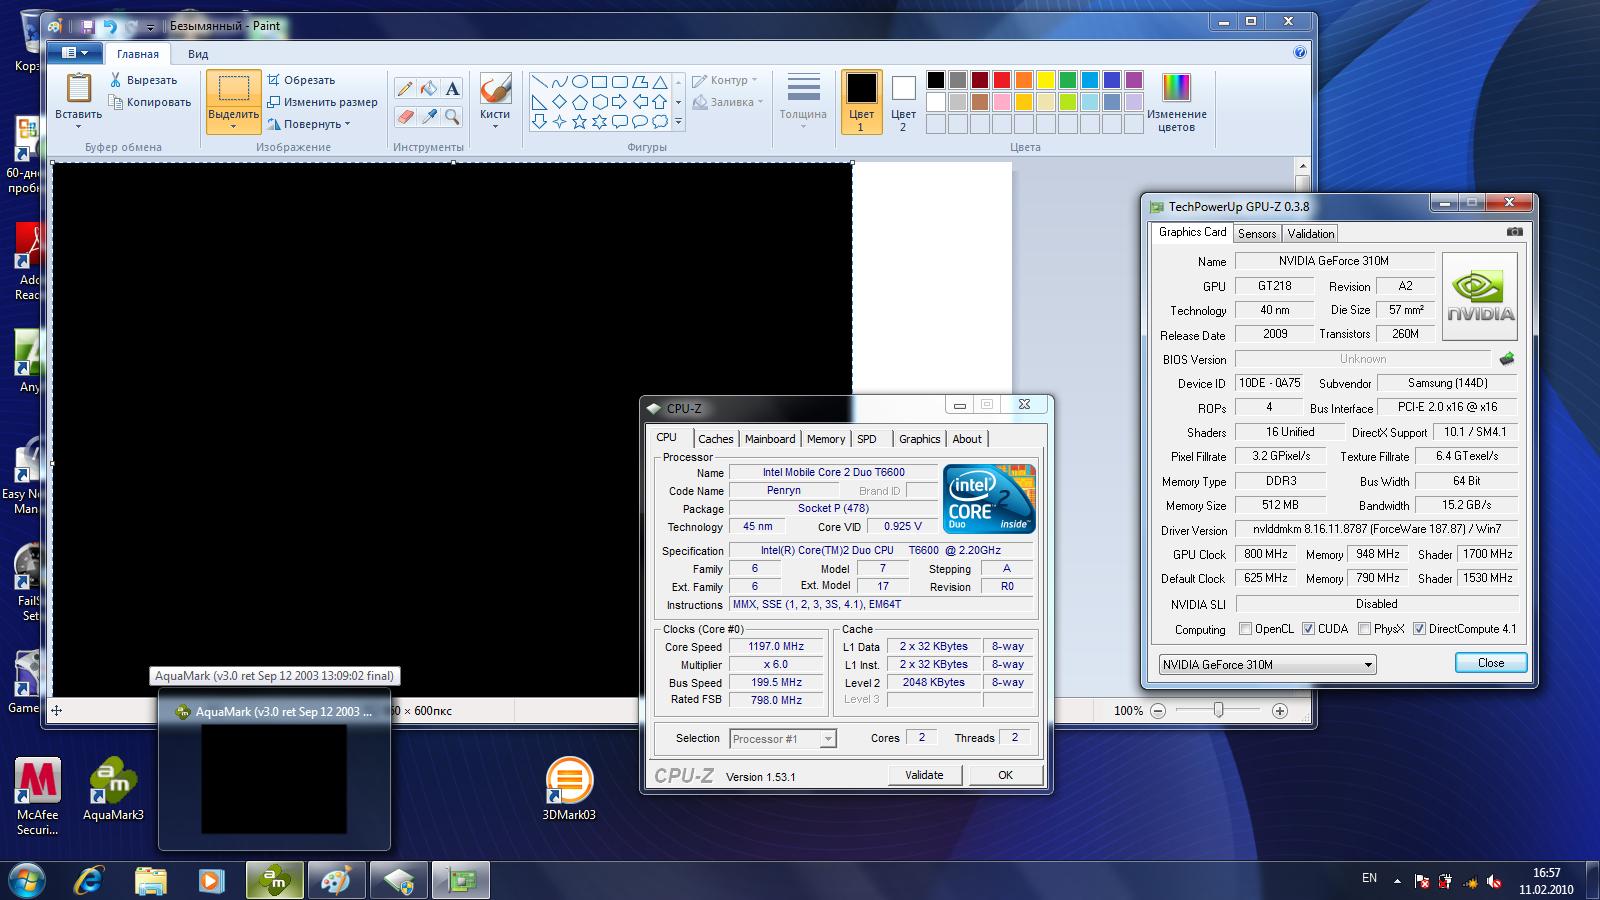Switch to the Validation tab in GPU-Z

1311,233
